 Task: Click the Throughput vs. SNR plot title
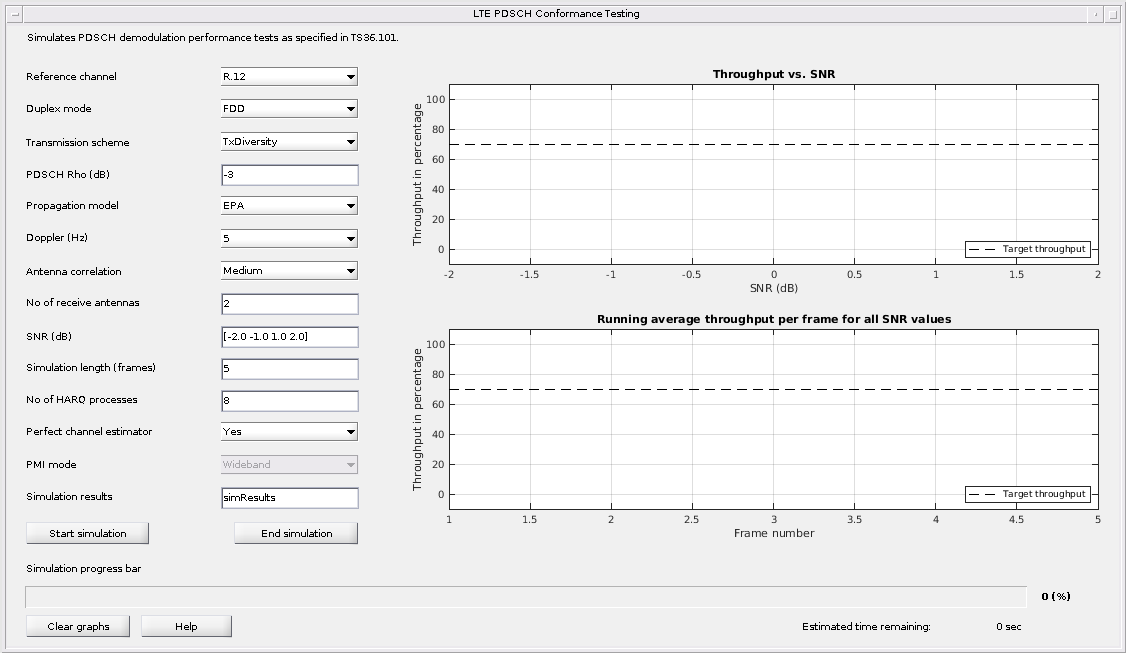click(x=773, y=74)
